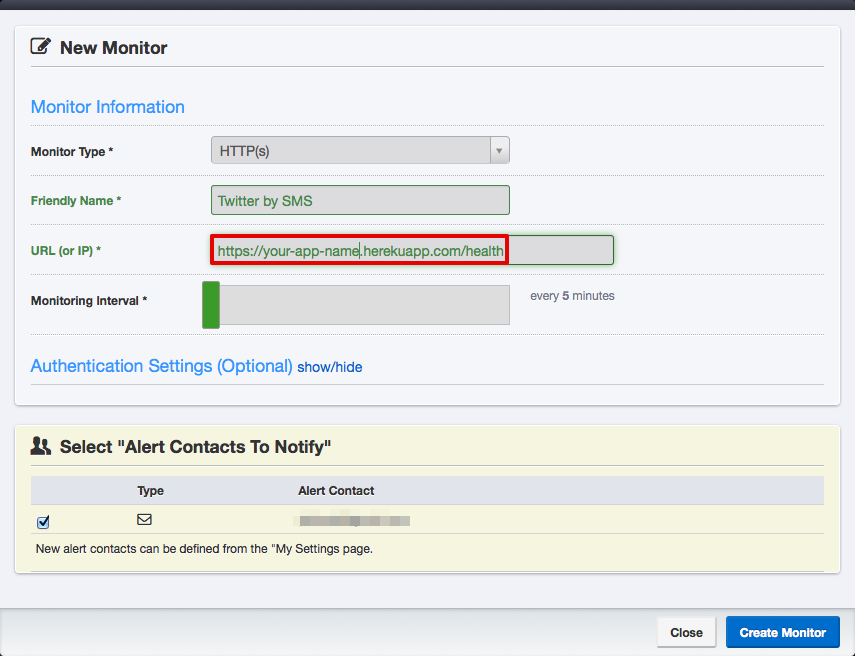Open the Monitor Type HTTP(s) dropdown
This screenshot has width=855, height=656.
pyautogui.click(x=350, y=151)
